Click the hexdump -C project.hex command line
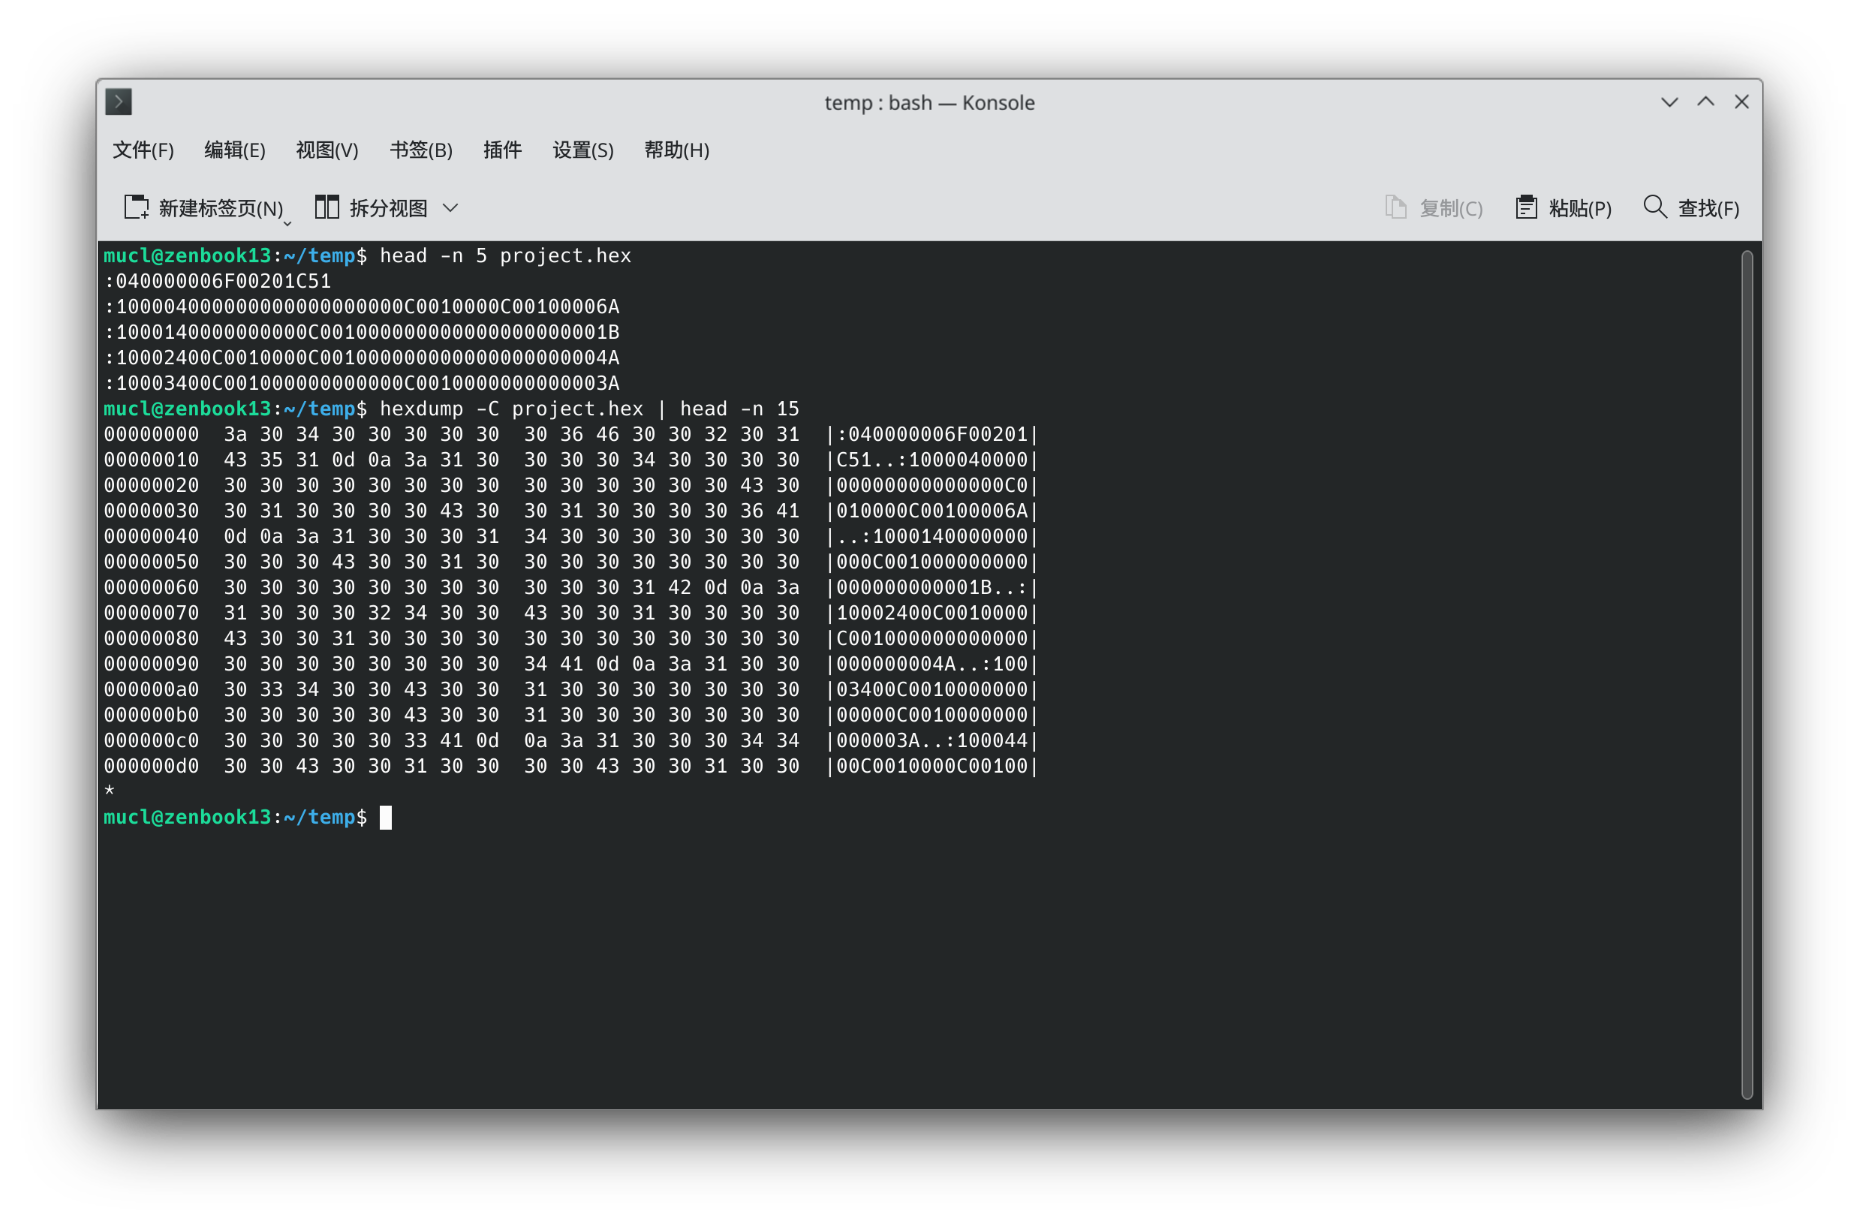The width and height of the screenshot is (1859, 1223). (x=589, y=409)
